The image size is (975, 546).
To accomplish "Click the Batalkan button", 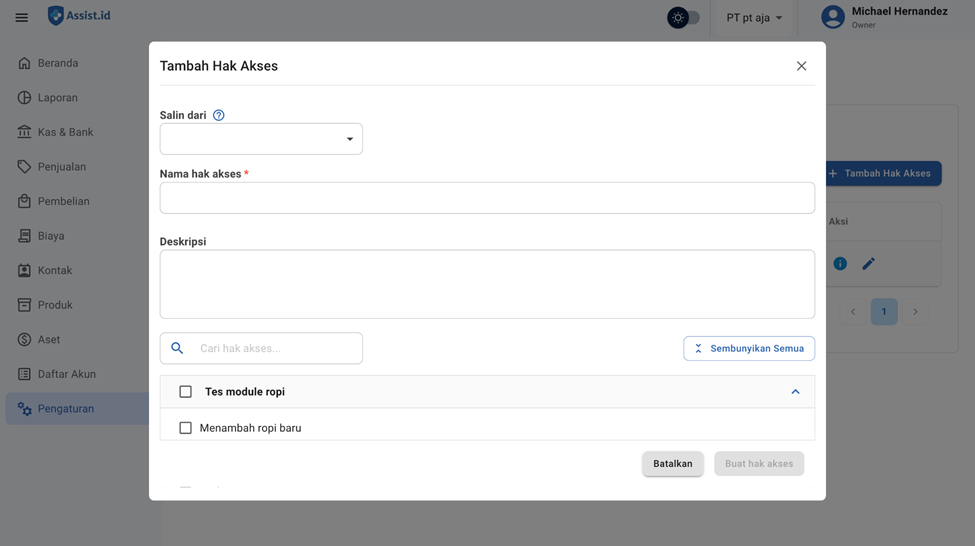I will 672,464.
